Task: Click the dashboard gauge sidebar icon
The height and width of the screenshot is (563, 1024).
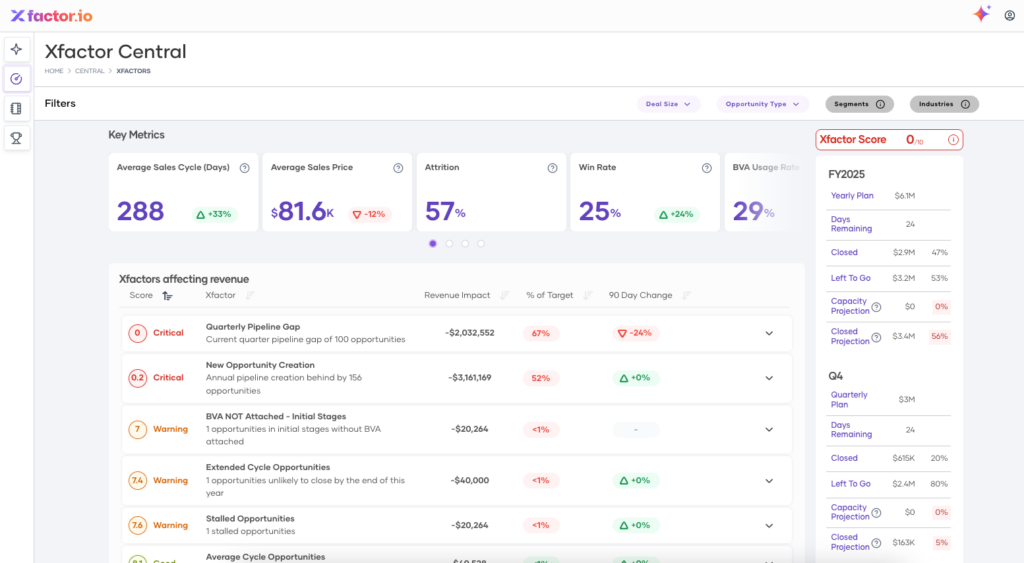Action: pyautogui.click(x=16, y=79)
